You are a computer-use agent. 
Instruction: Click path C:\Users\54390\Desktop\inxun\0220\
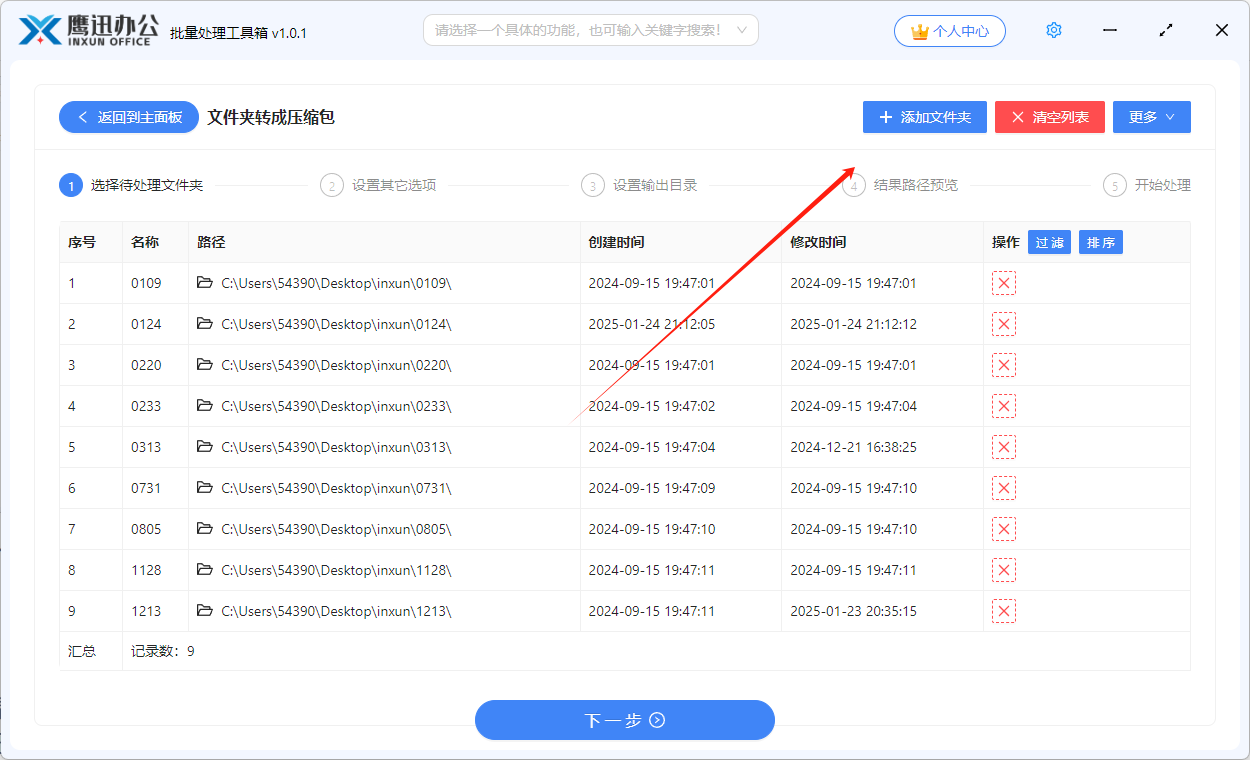click(336, 365)
